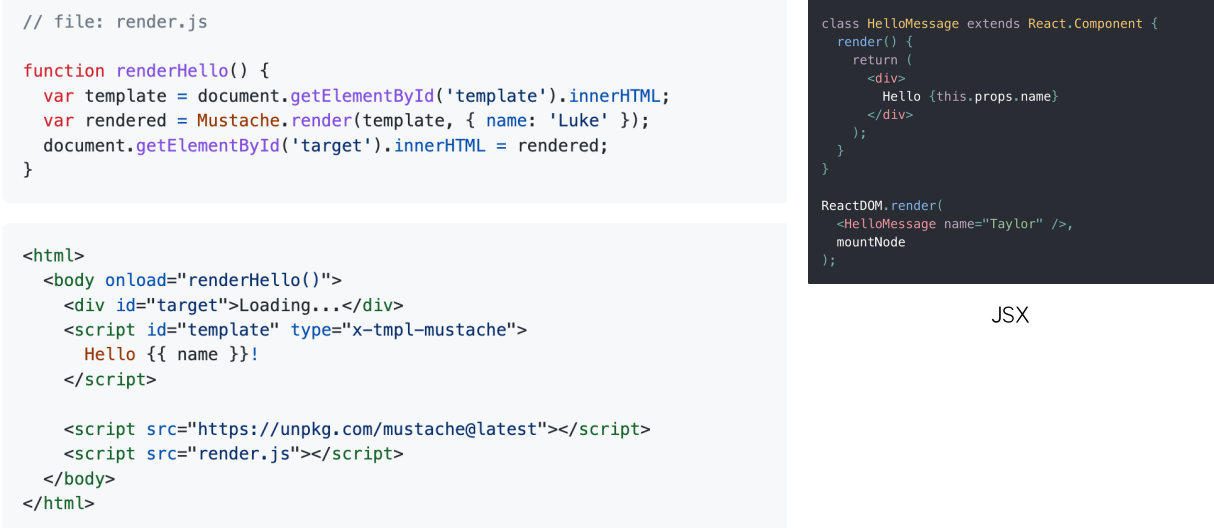Click the 'JSX' caption below the dark code block
This screenshot has height=528, width=1214.
(1010, 316)
